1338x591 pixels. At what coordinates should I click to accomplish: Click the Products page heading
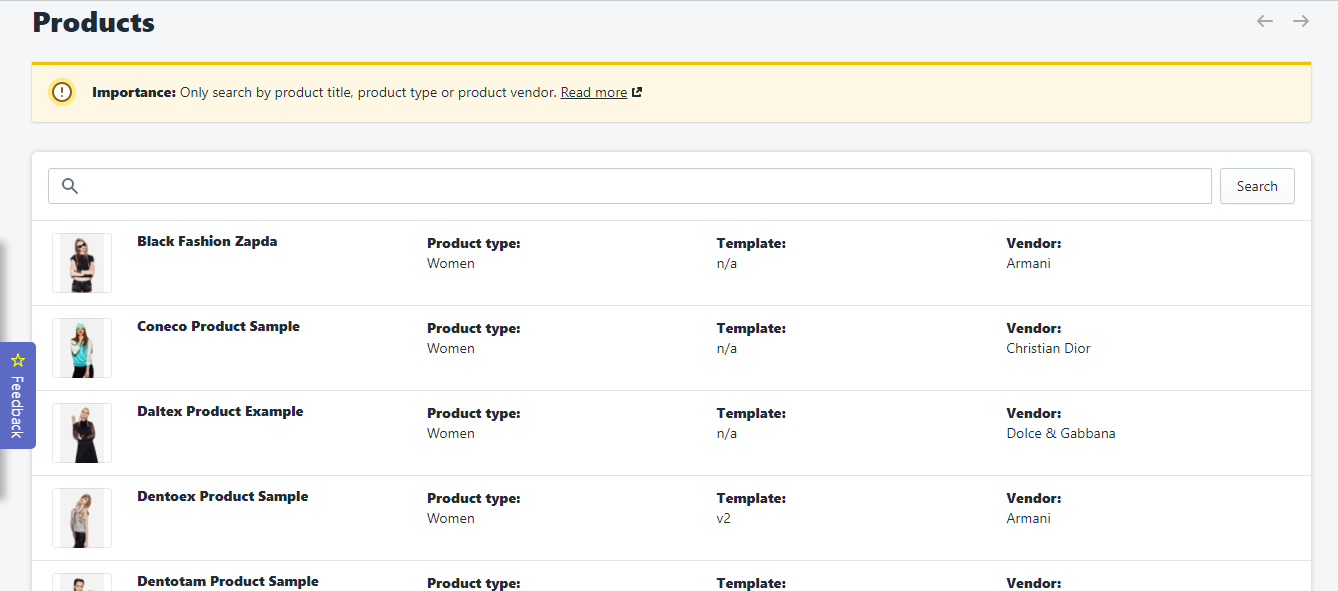point(94,22)
